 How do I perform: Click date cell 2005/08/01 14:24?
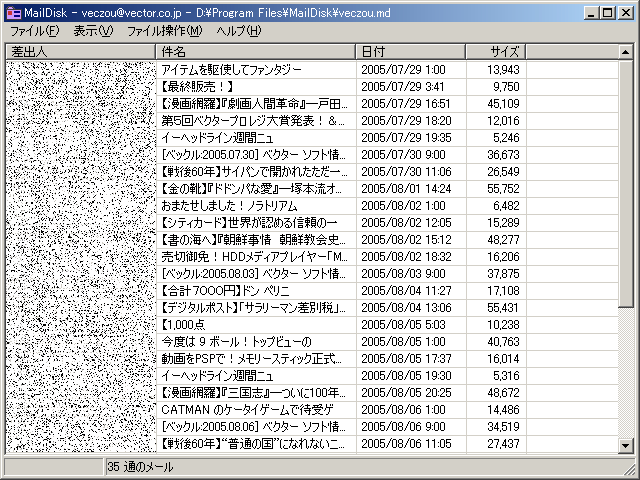[406, 189]
